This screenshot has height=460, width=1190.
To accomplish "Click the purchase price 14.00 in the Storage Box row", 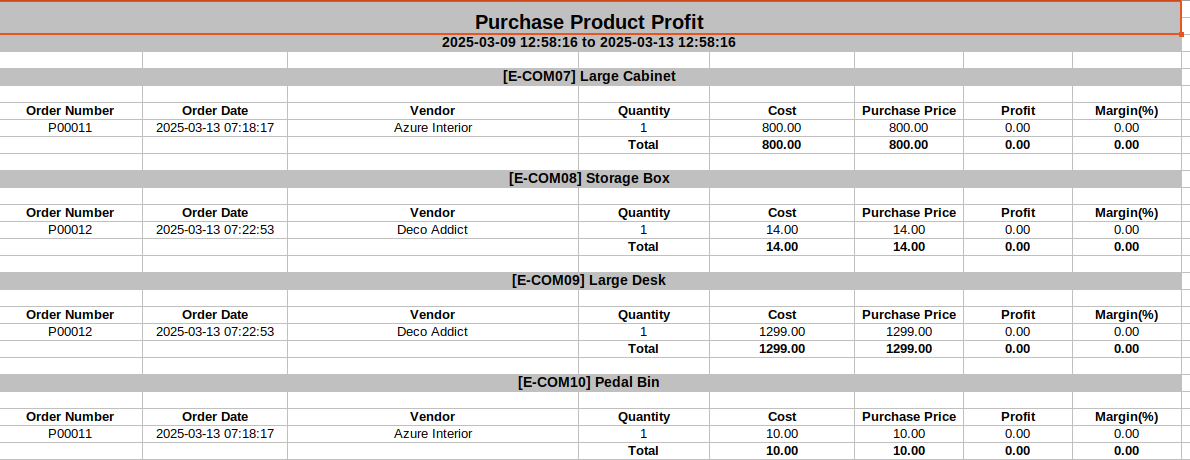I will [908, 230].
